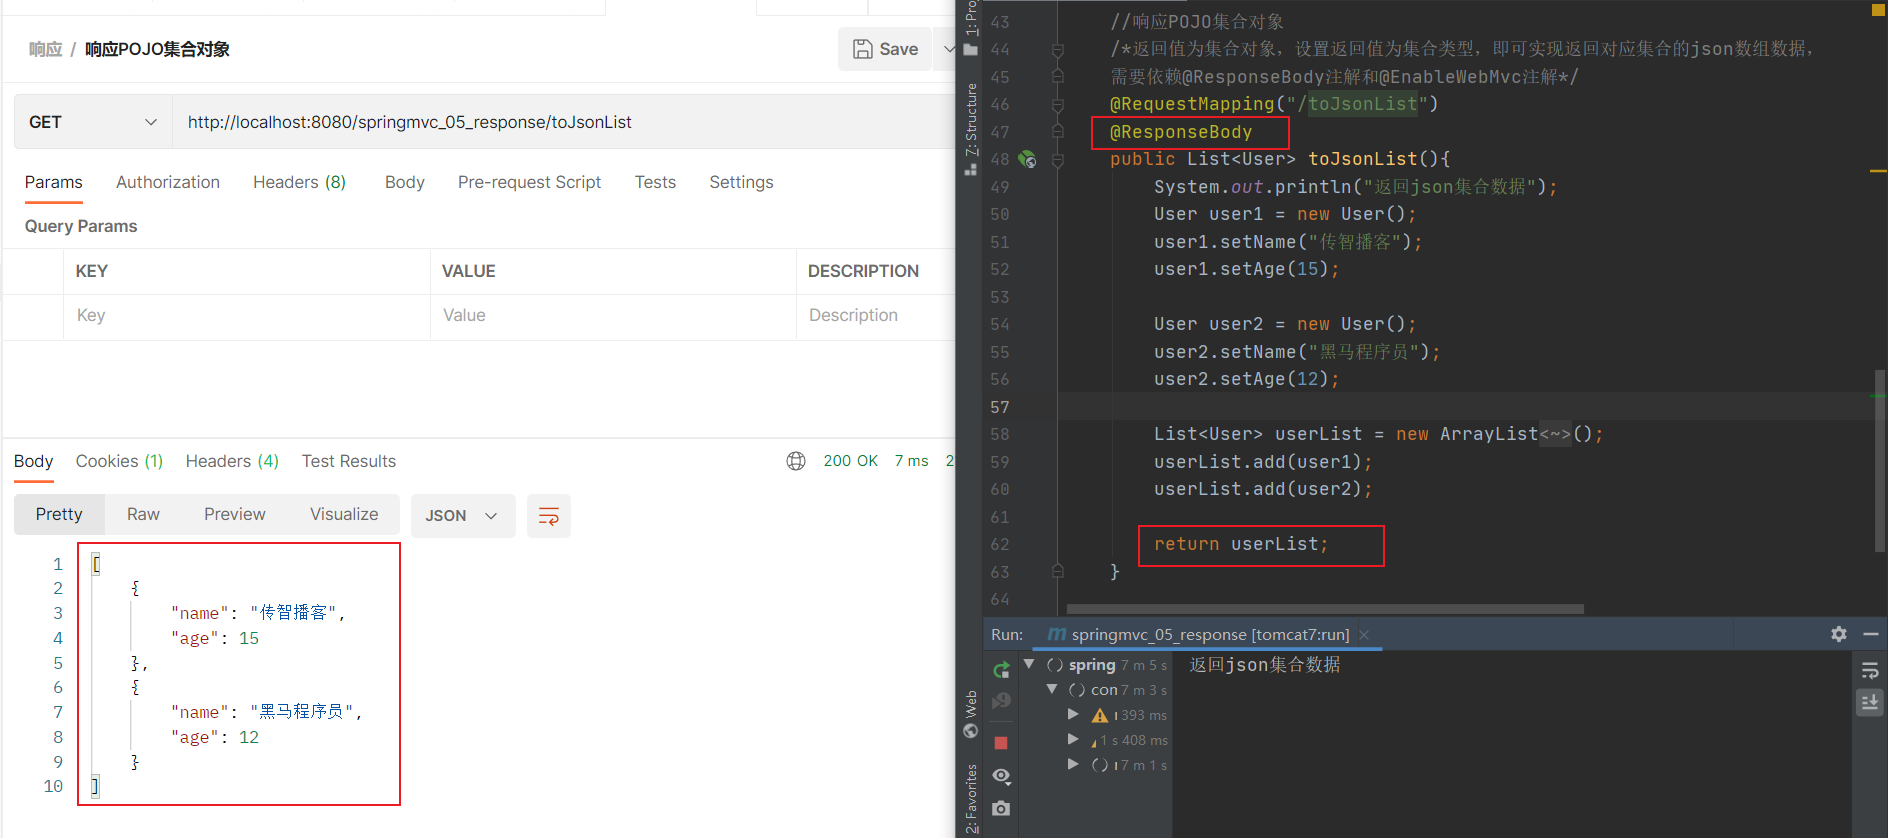Toggle the wrap lines icon in response
The width and height of the screenshot is (1888, 838).
(x=549, y=516)
